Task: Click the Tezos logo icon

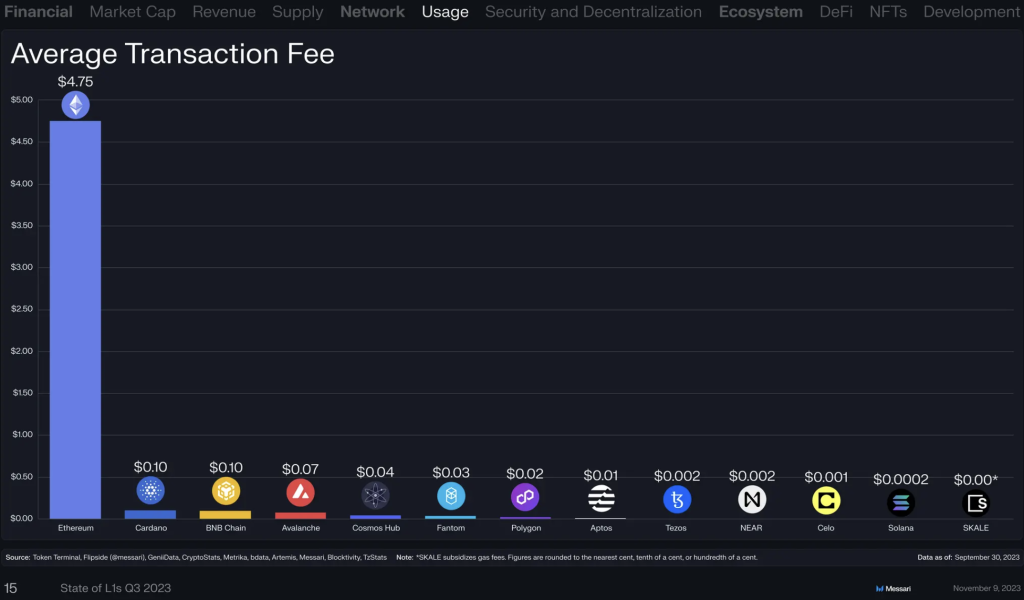Action: click(x=677, y=500)
